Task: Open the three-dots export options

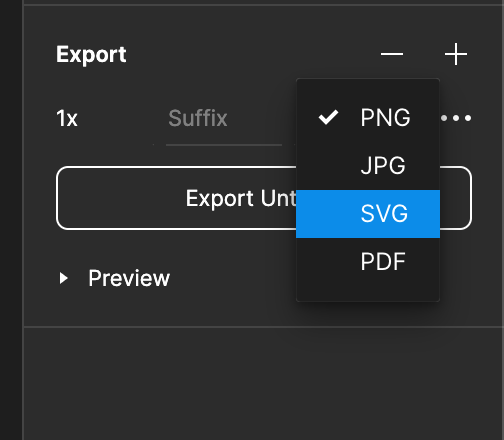Action: point(456,118)
